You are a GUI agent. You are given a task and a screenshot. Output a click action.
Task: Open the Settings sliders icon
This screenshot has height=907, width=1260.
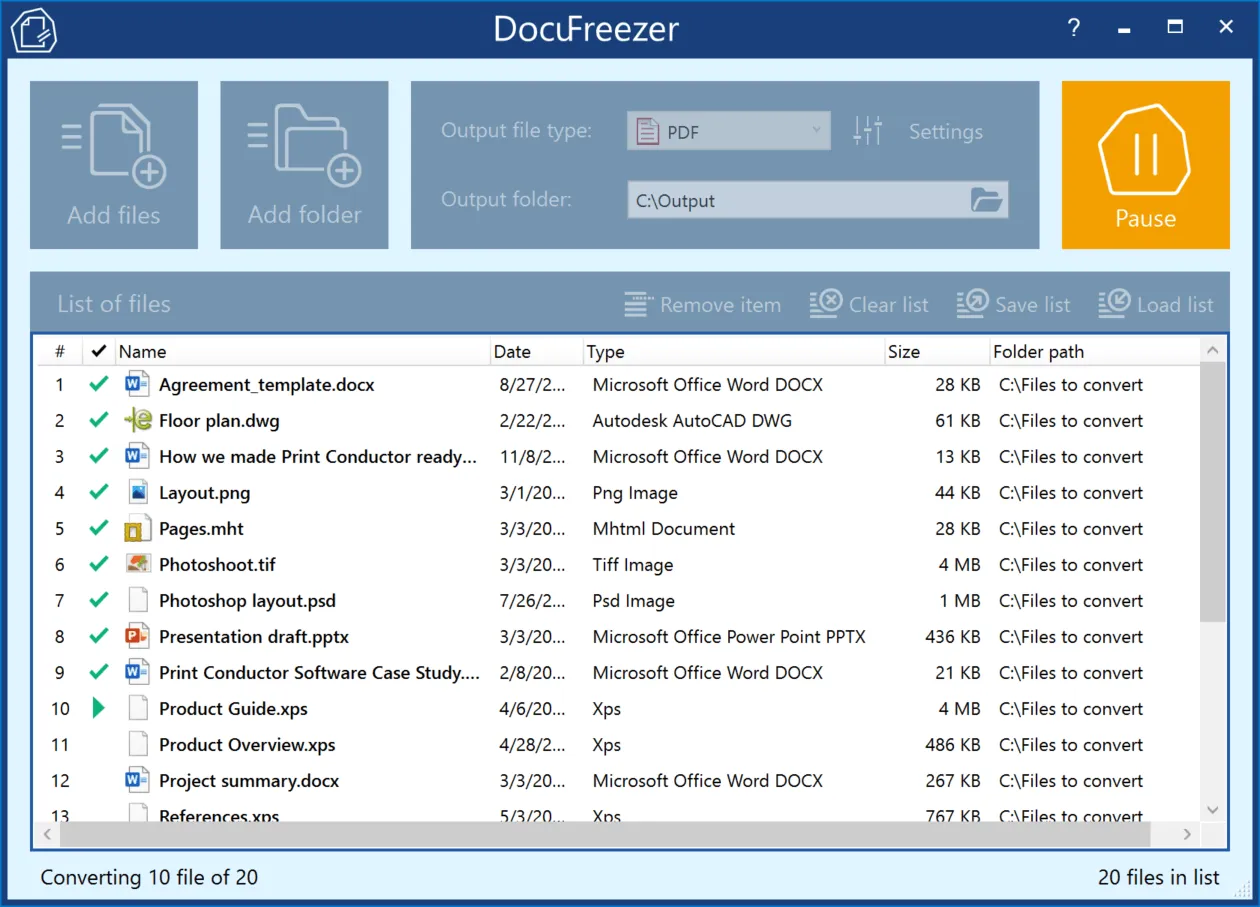click(x=867, y=131)
